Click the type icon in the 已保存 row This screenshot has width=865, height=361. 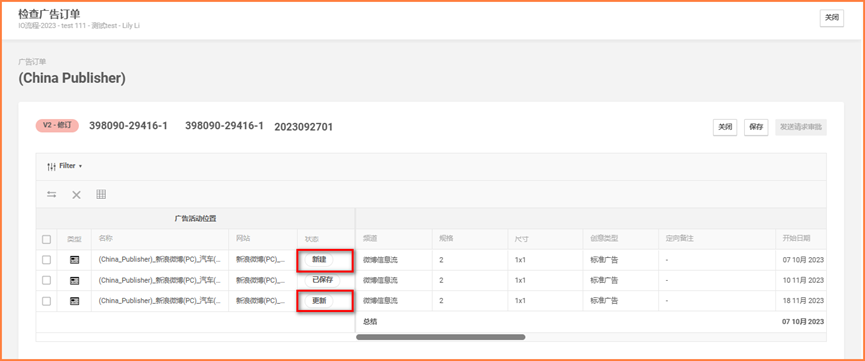(x=74, y=280)
